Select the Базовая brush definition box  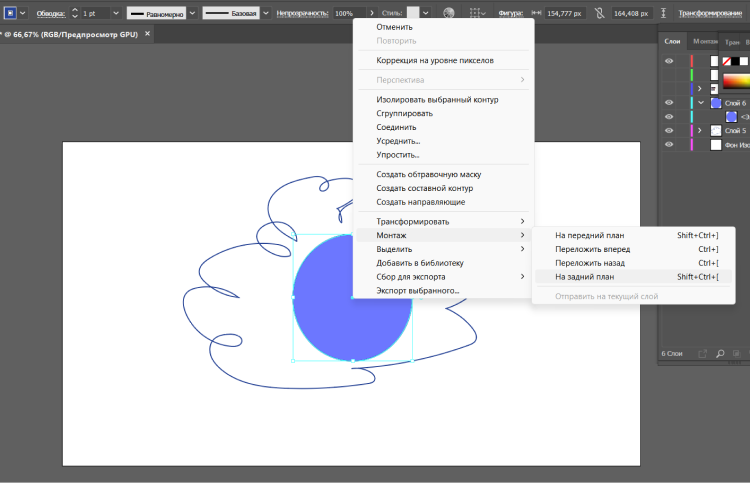tap(231, 13)
